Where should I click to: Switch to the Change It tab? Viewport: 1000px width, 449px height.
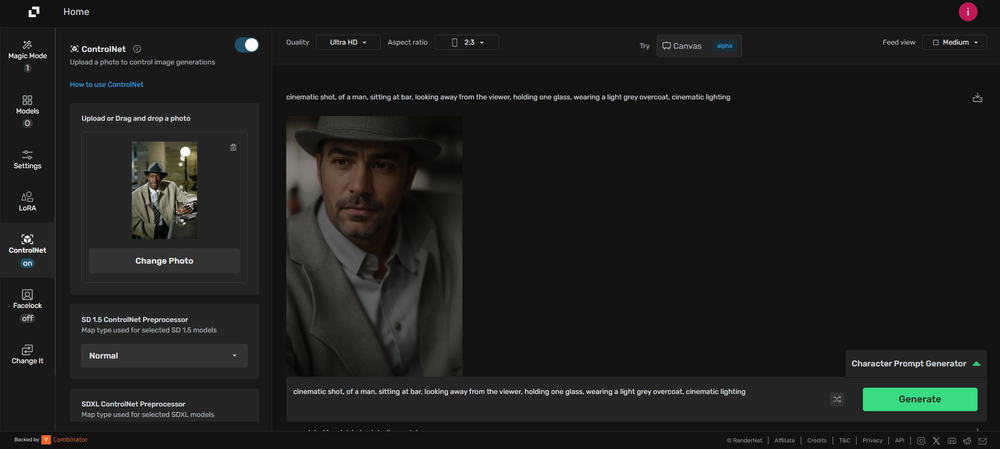point(27,354)
